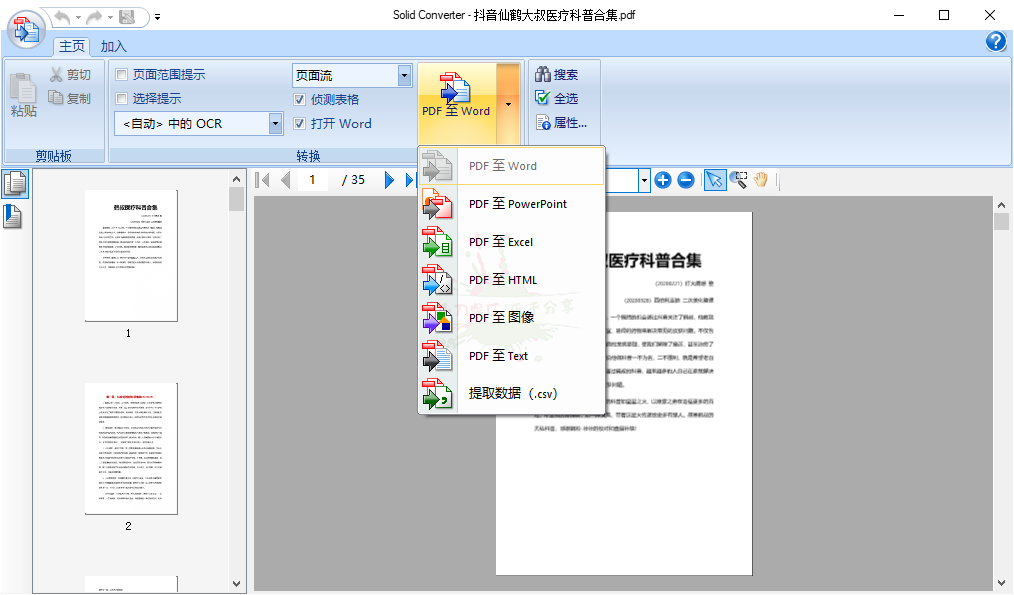Choose PDF 至 Text menu item
1014x595 pixels.
point(512,356)
